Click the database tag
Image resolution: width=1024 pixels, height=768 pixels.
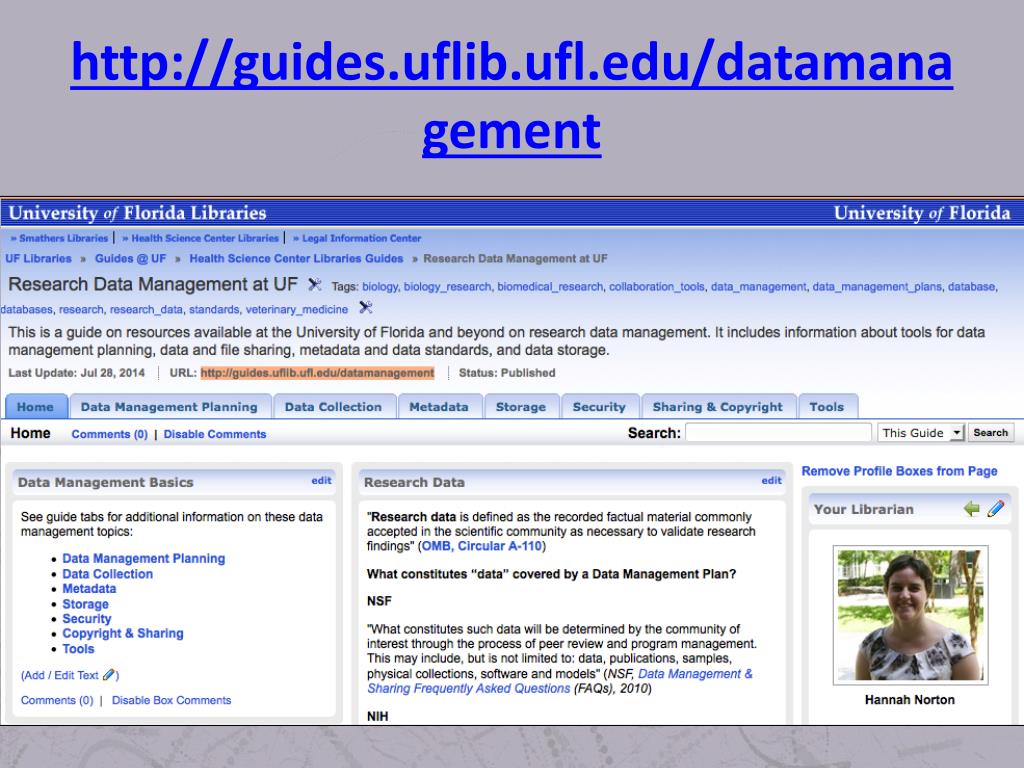pyautogui.click(x=971, y=286)
